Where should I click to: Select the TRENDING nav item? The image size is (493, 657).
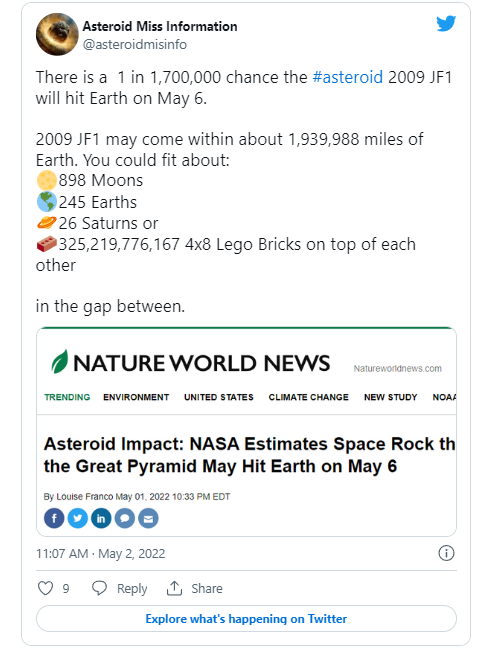(x=67, y=397)
